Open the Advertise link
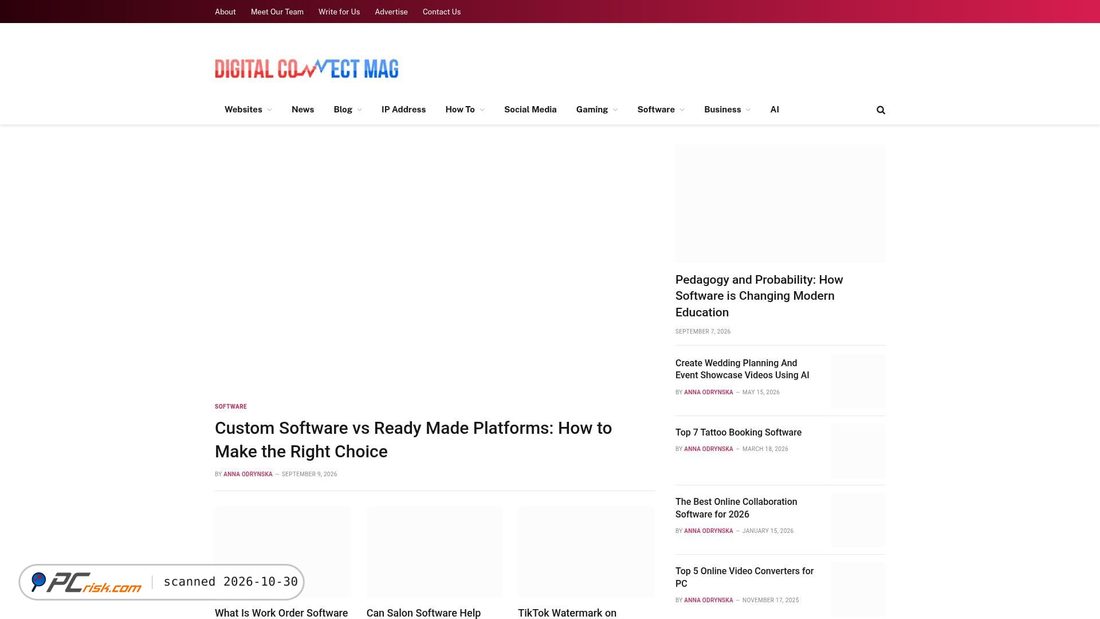 click(x=391, y=12)
